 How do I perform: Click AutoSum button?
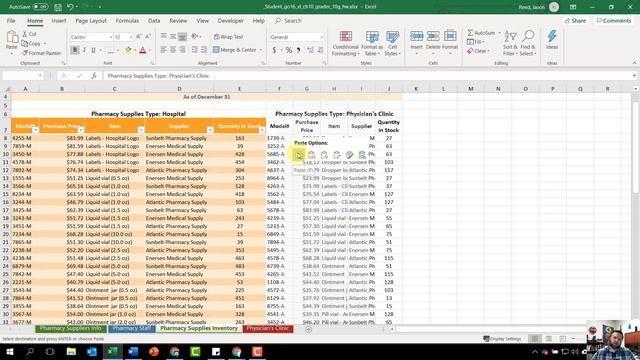[x=481, y=33]
